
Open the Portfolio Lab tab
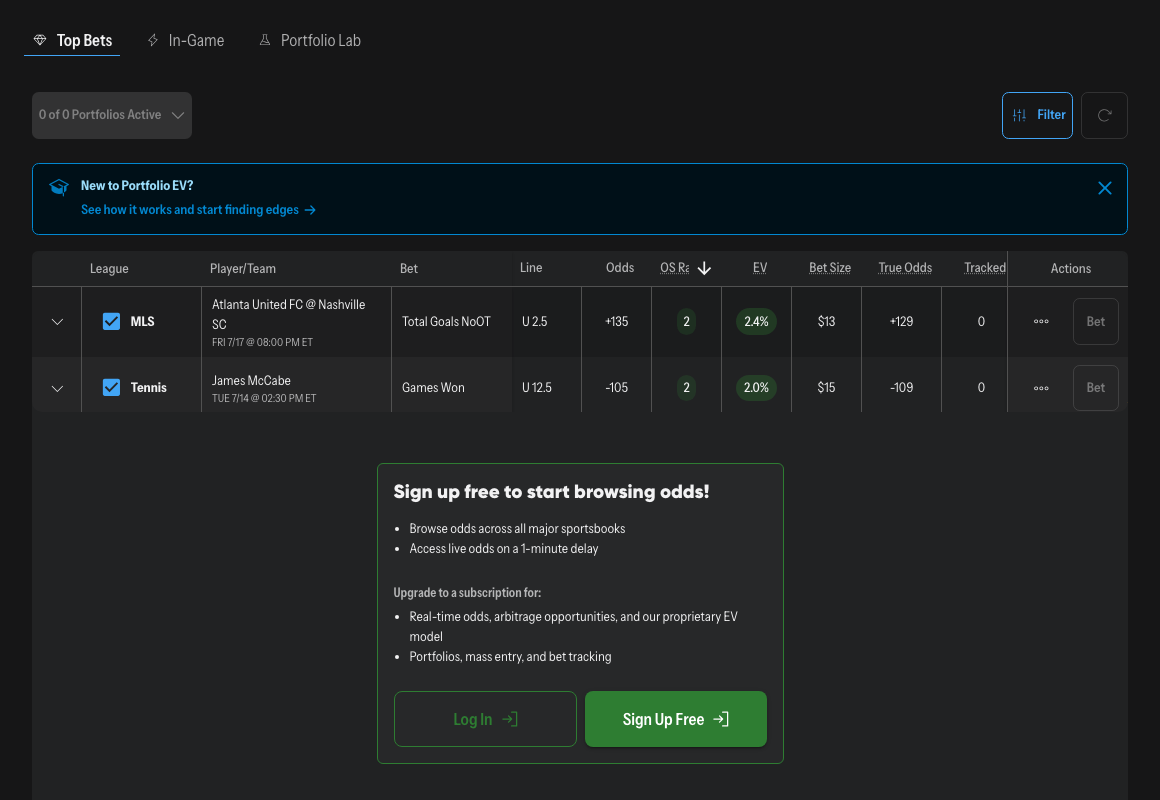(x=309, y=41)
